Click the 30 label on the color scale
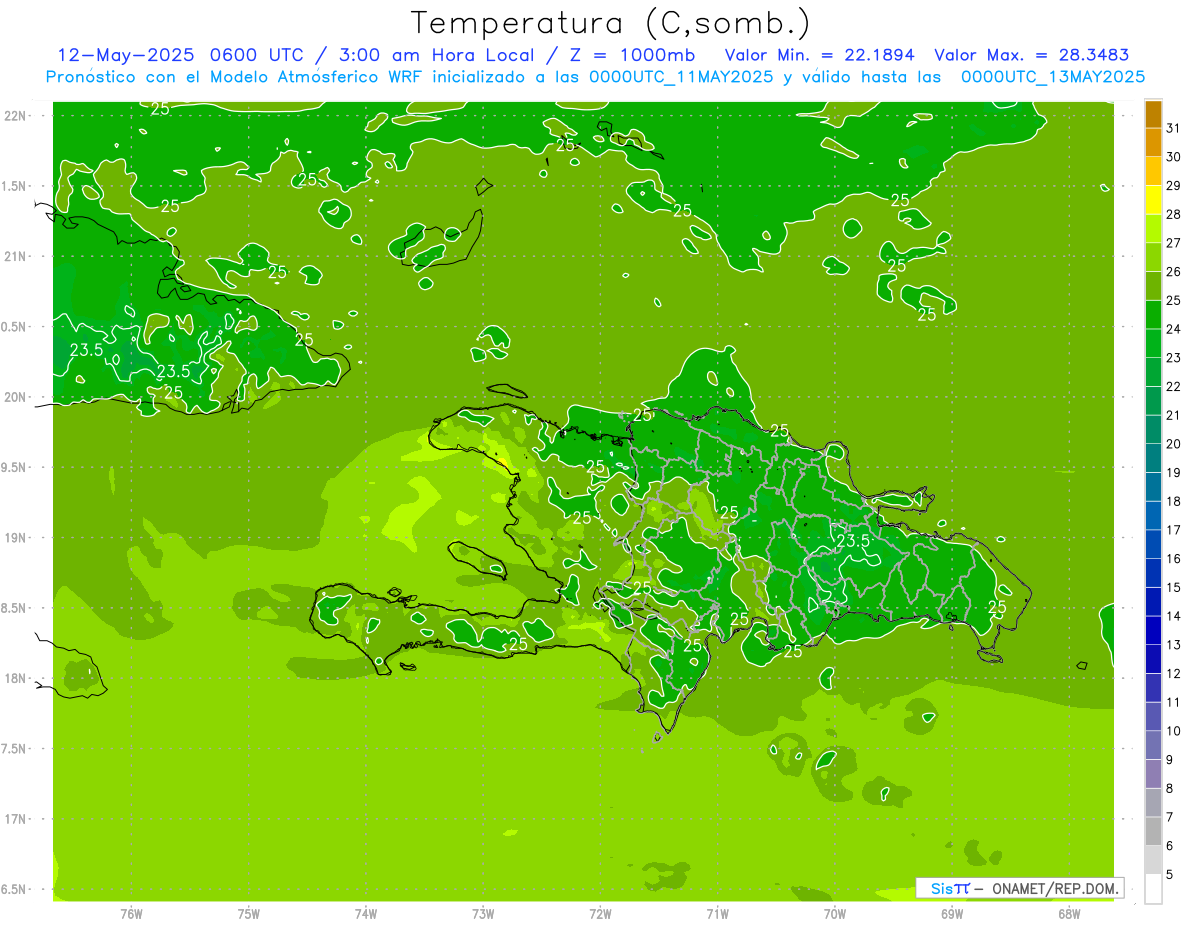The image size is (1200, 927). [1173, 156]
